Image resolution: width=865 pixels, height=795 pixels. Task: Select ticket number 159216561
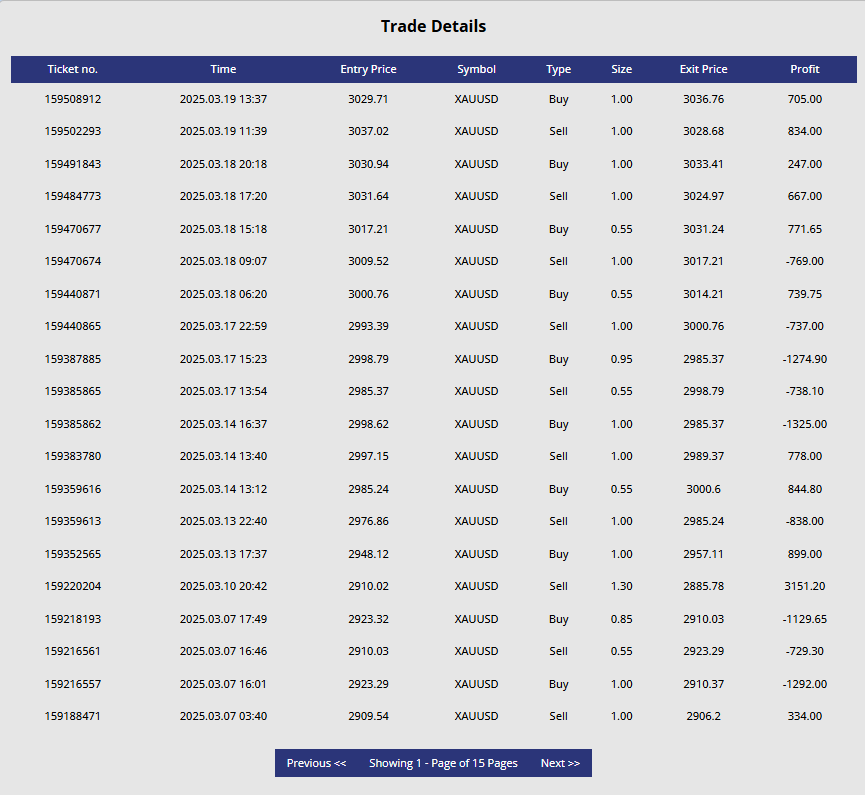[73, 652]
